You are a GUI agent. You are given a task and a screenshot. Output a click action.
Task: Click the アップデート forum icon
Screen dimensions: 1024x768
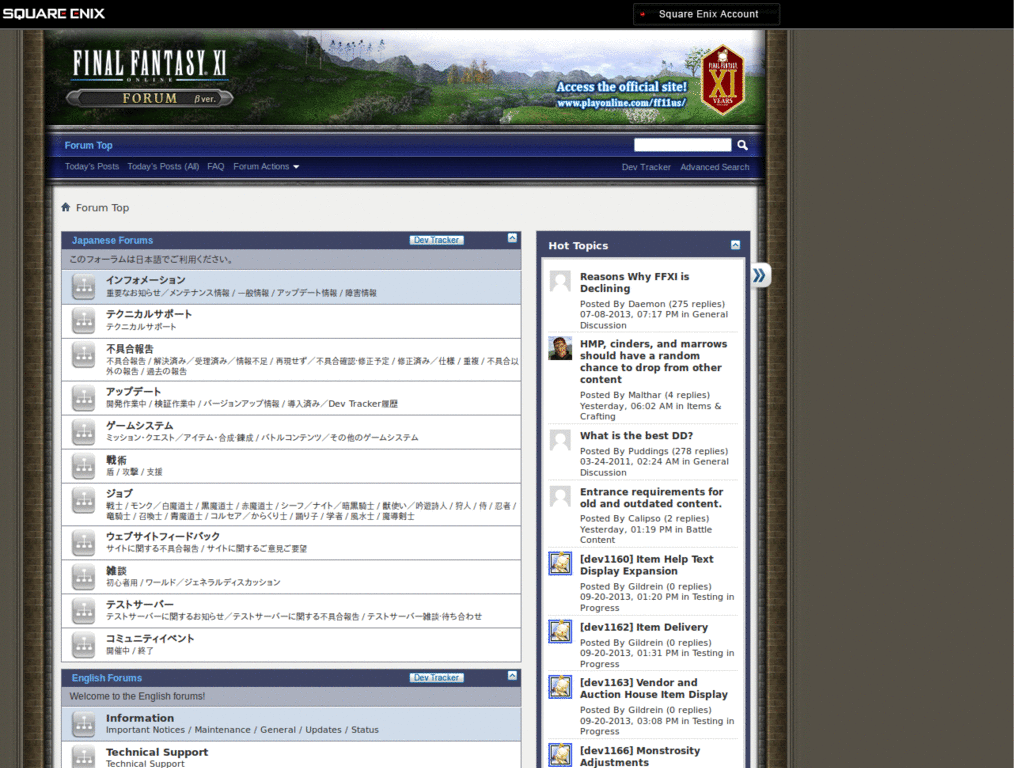point(84,398)
